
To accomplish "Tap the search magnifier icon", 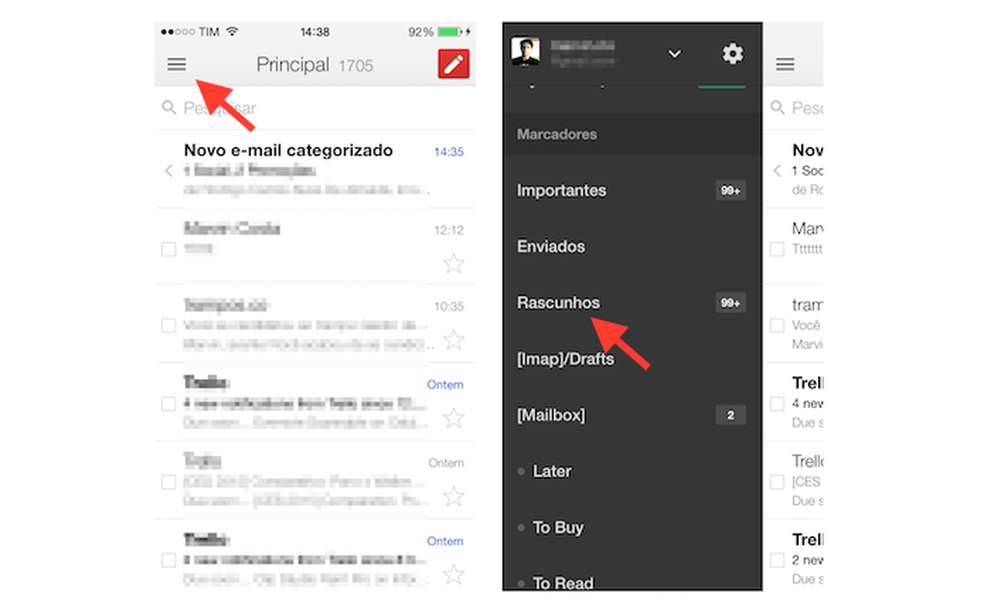I will (170, 108).
